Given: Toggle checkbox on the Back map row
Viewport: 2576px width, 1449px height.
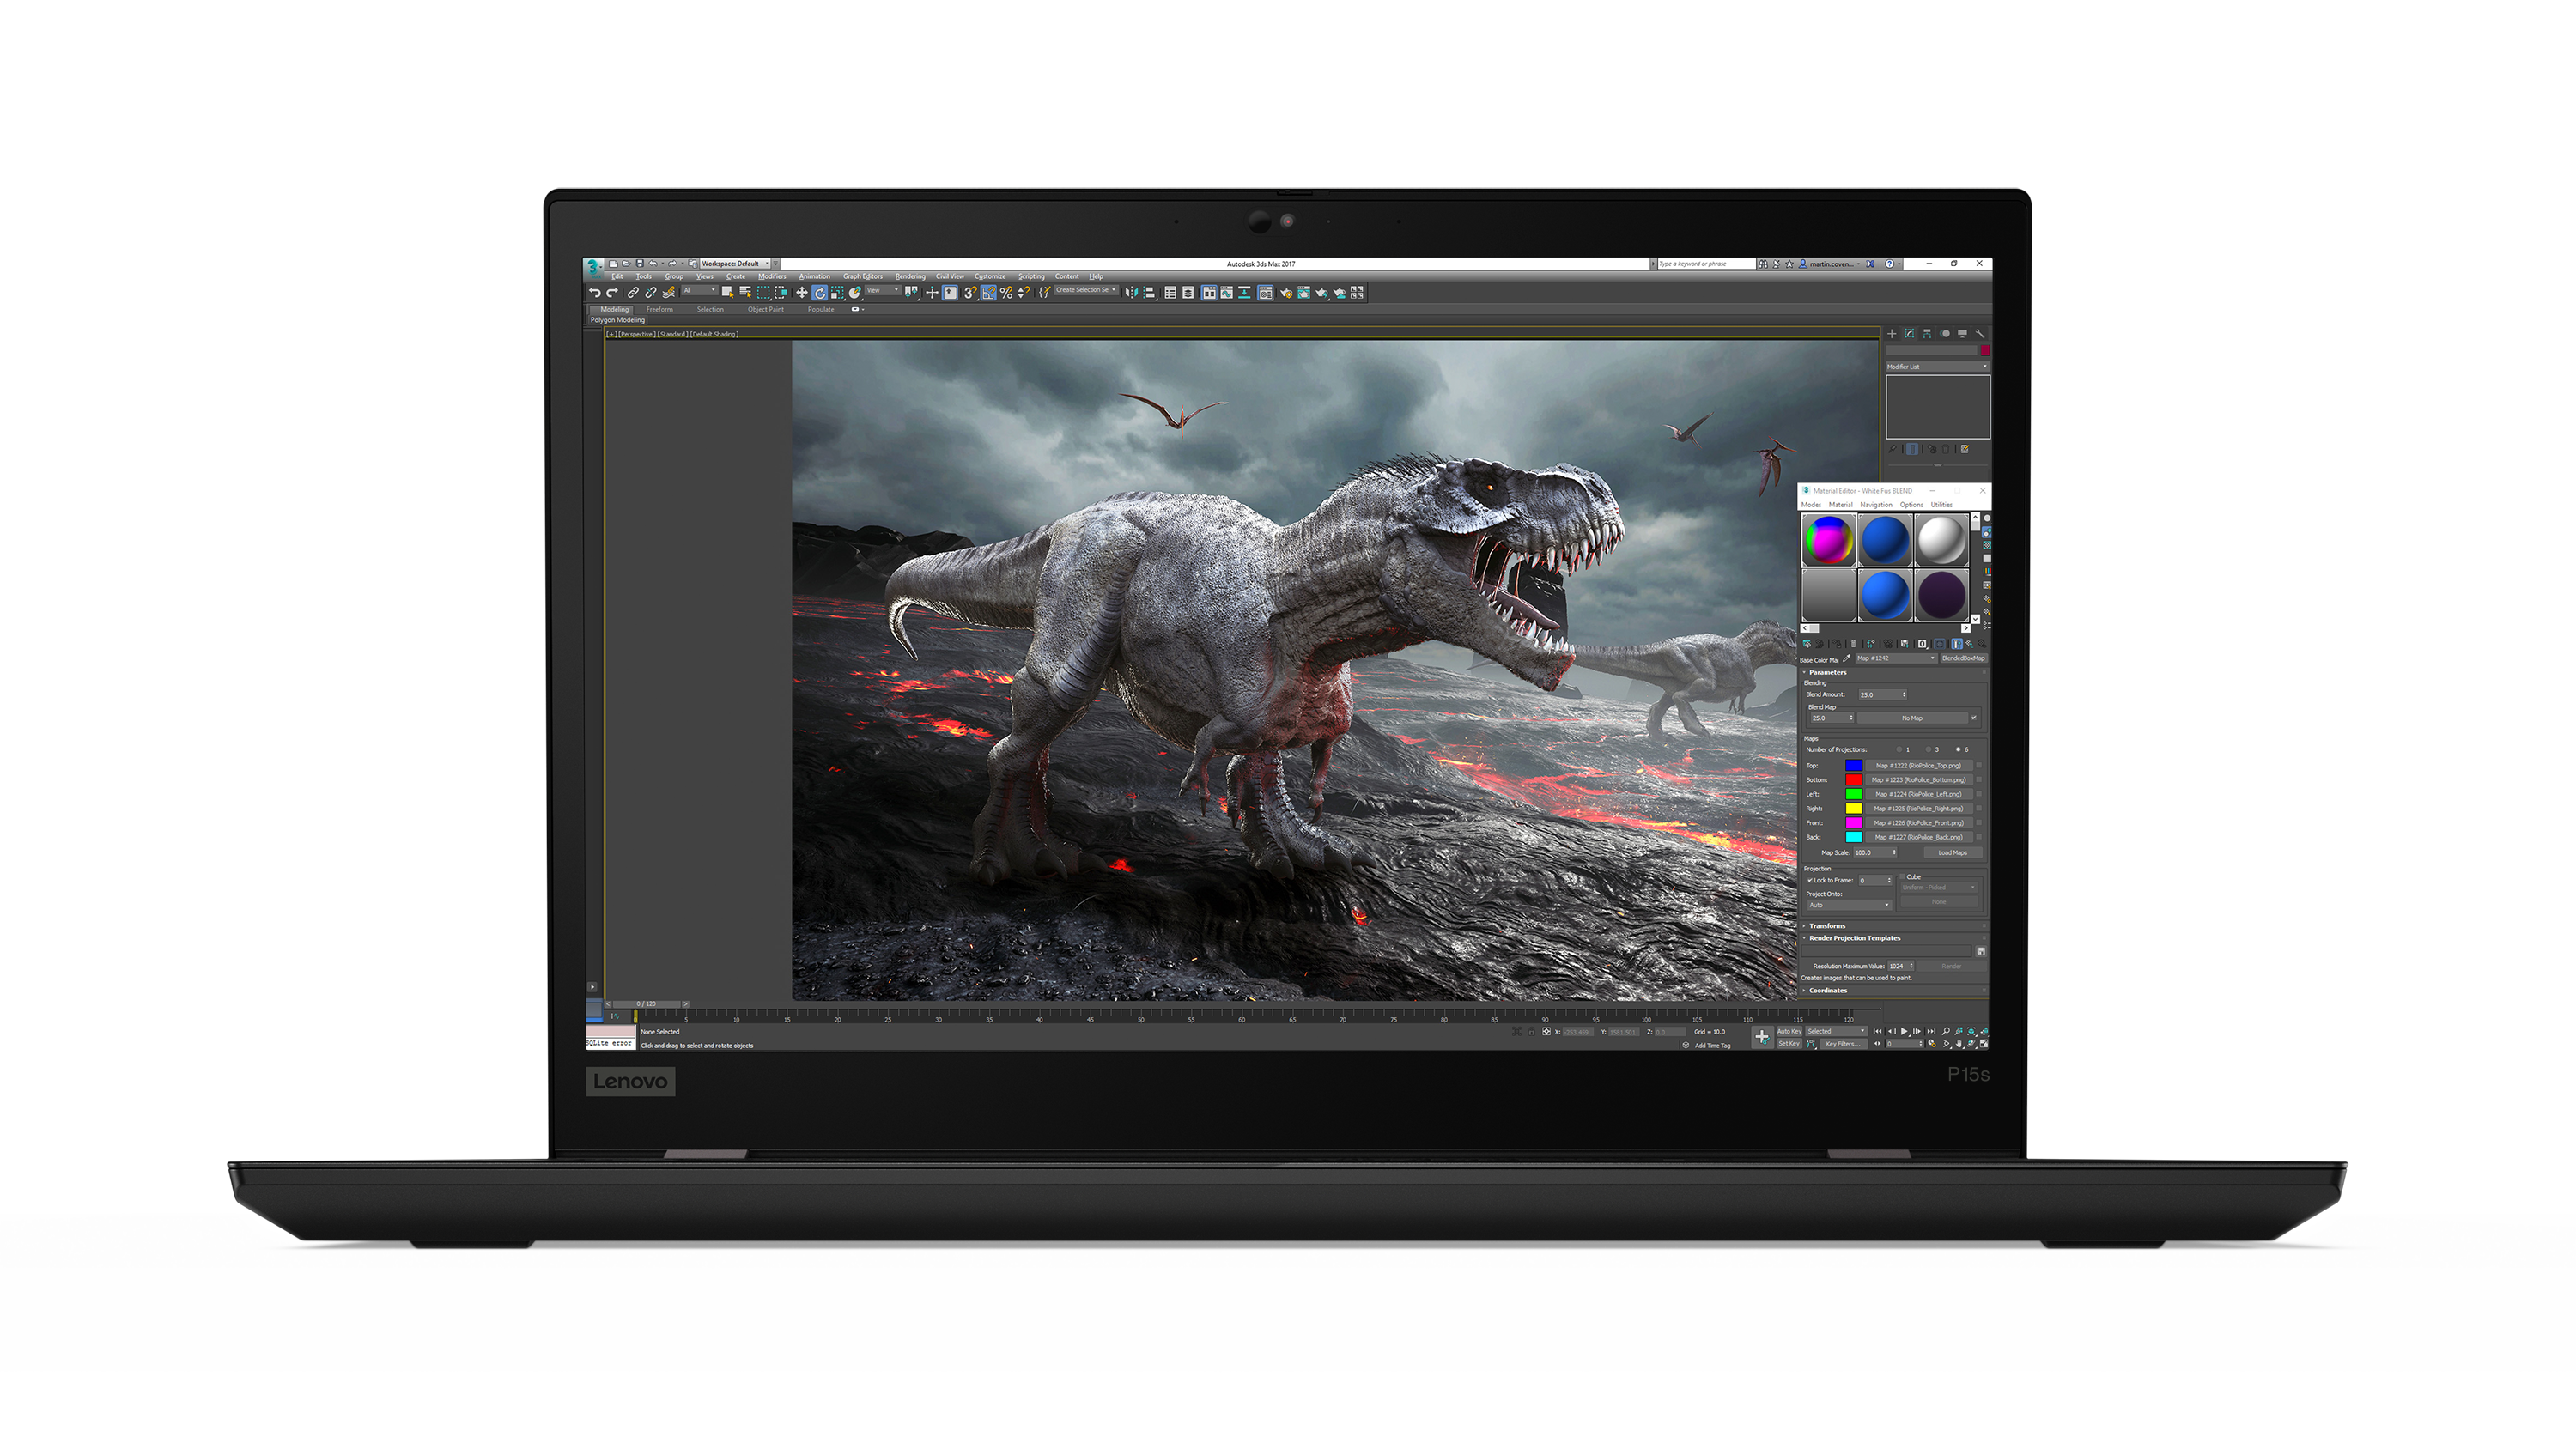Looking at the screenshot, I should (1979, 837).
